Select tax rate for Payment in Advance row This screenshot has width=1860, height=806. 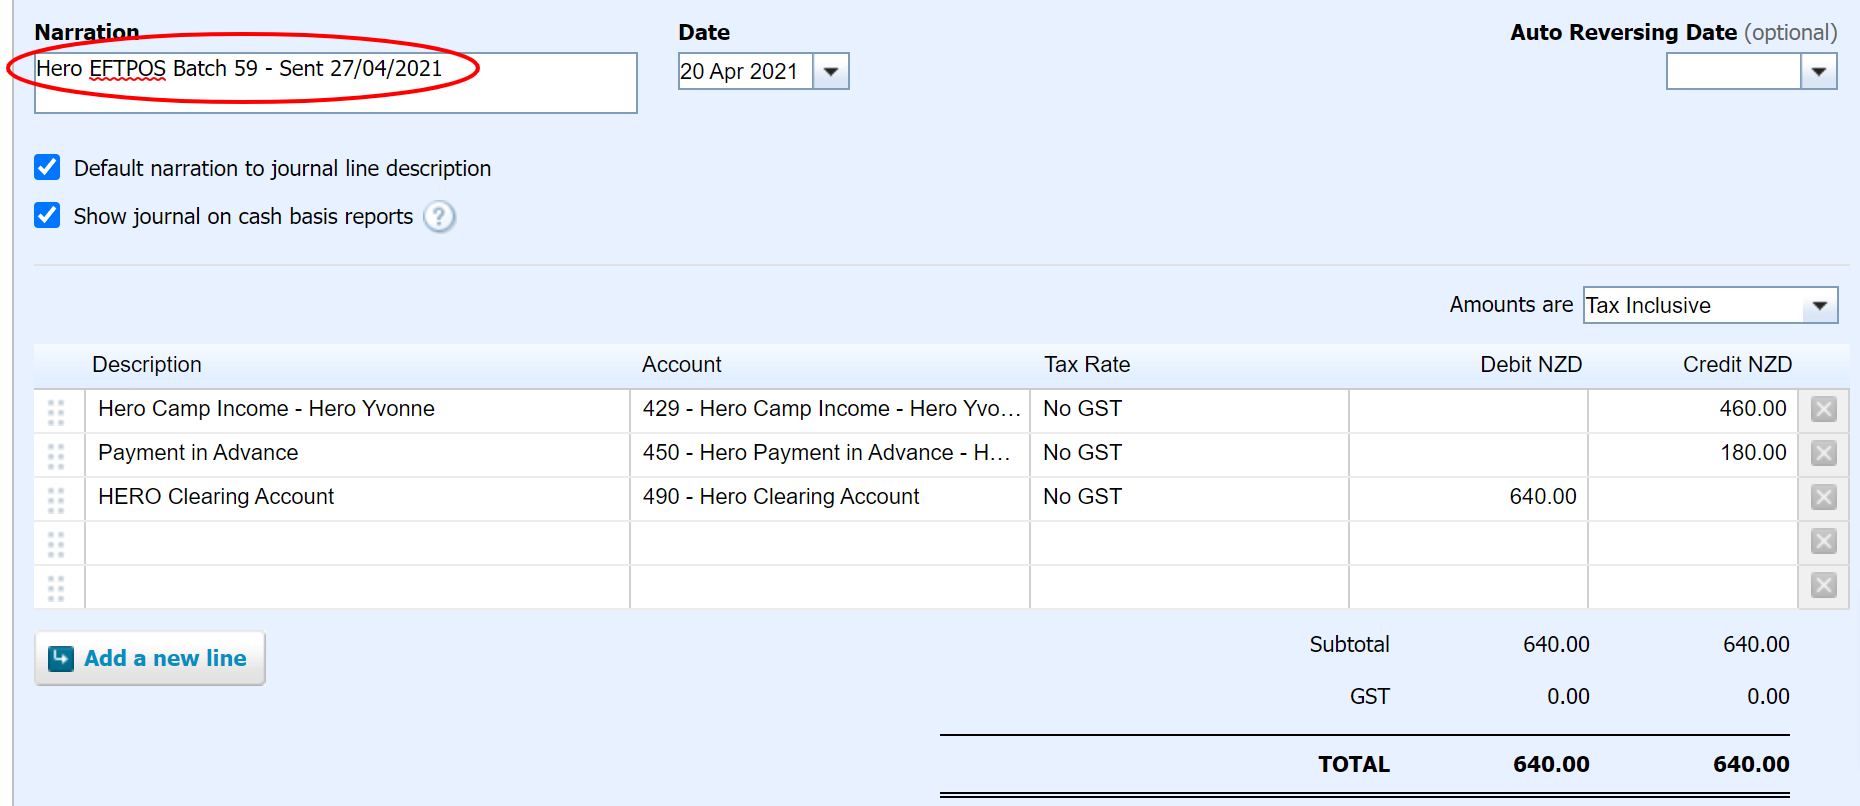click(1188, 453)
